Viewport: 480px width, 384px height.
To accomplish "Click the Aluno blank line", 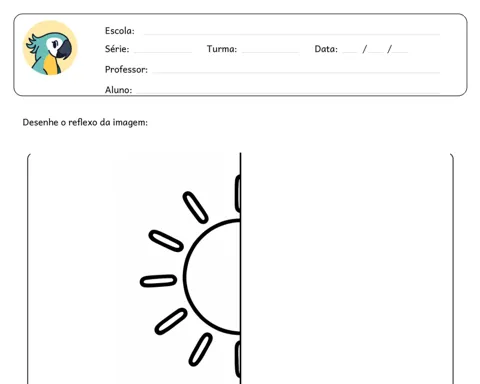I will (x=288, y=92).
